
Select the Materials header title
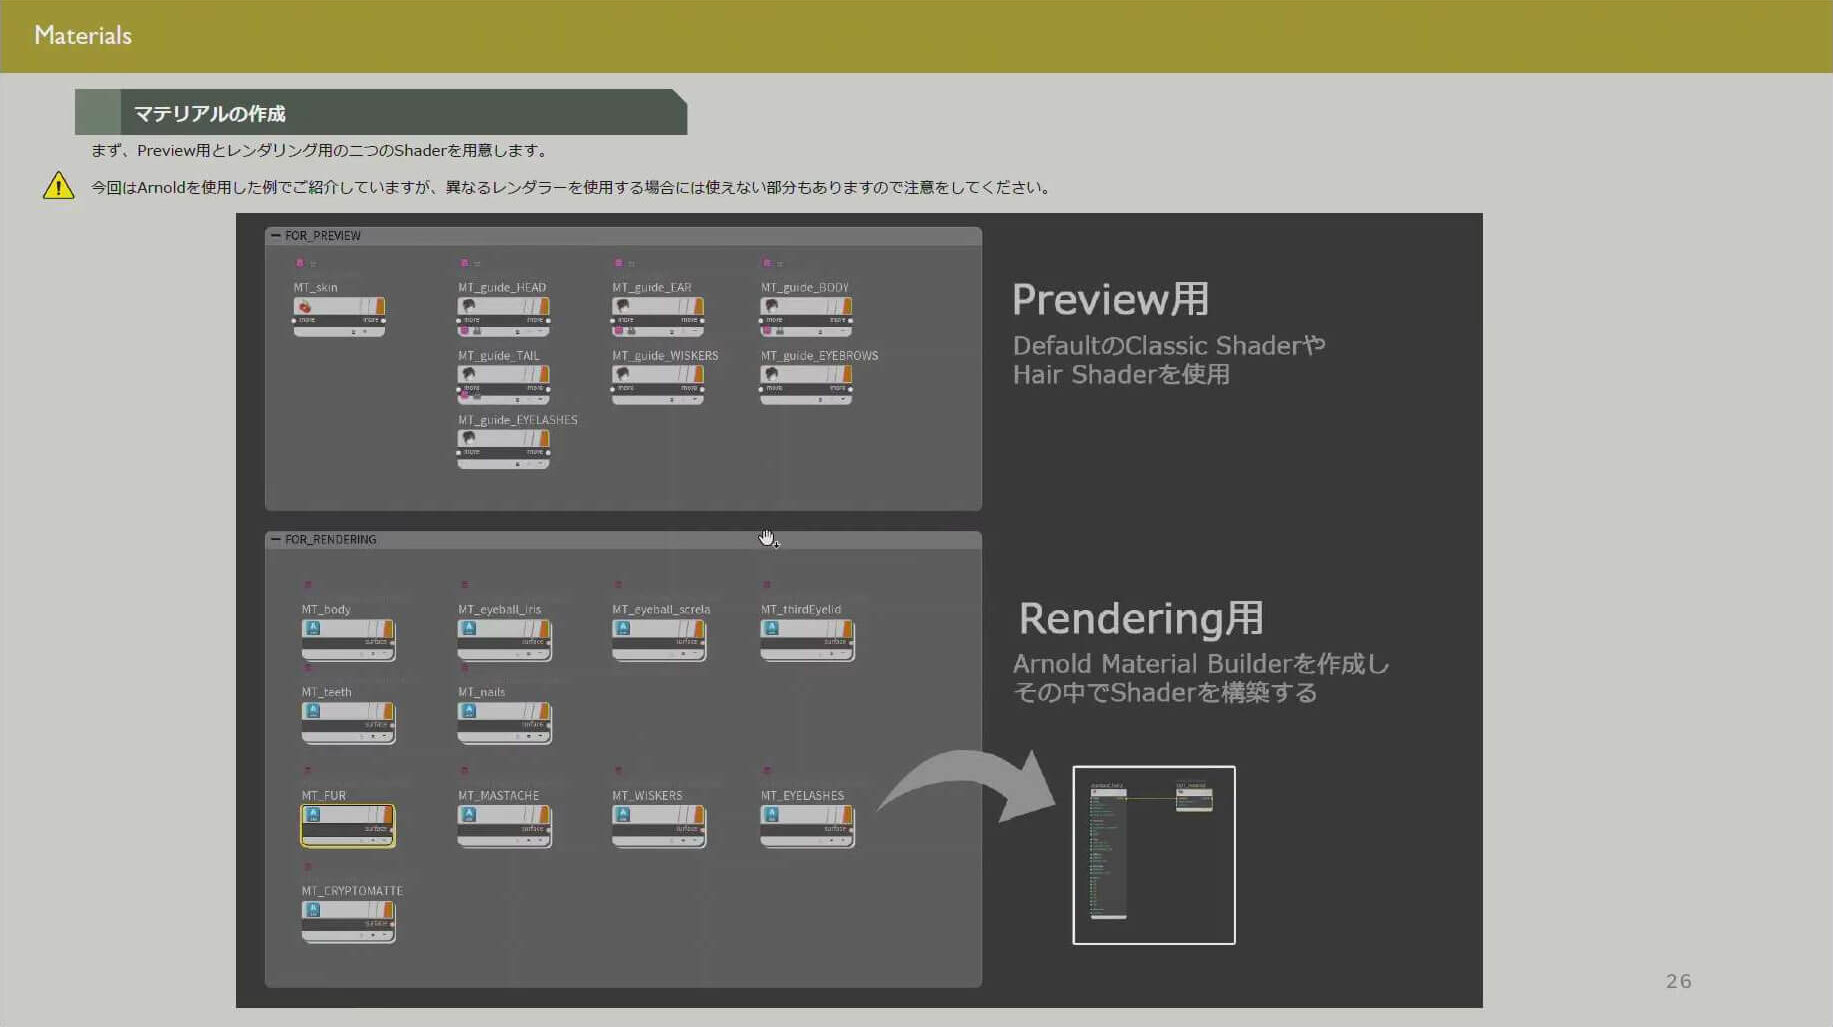click(83, 36)
